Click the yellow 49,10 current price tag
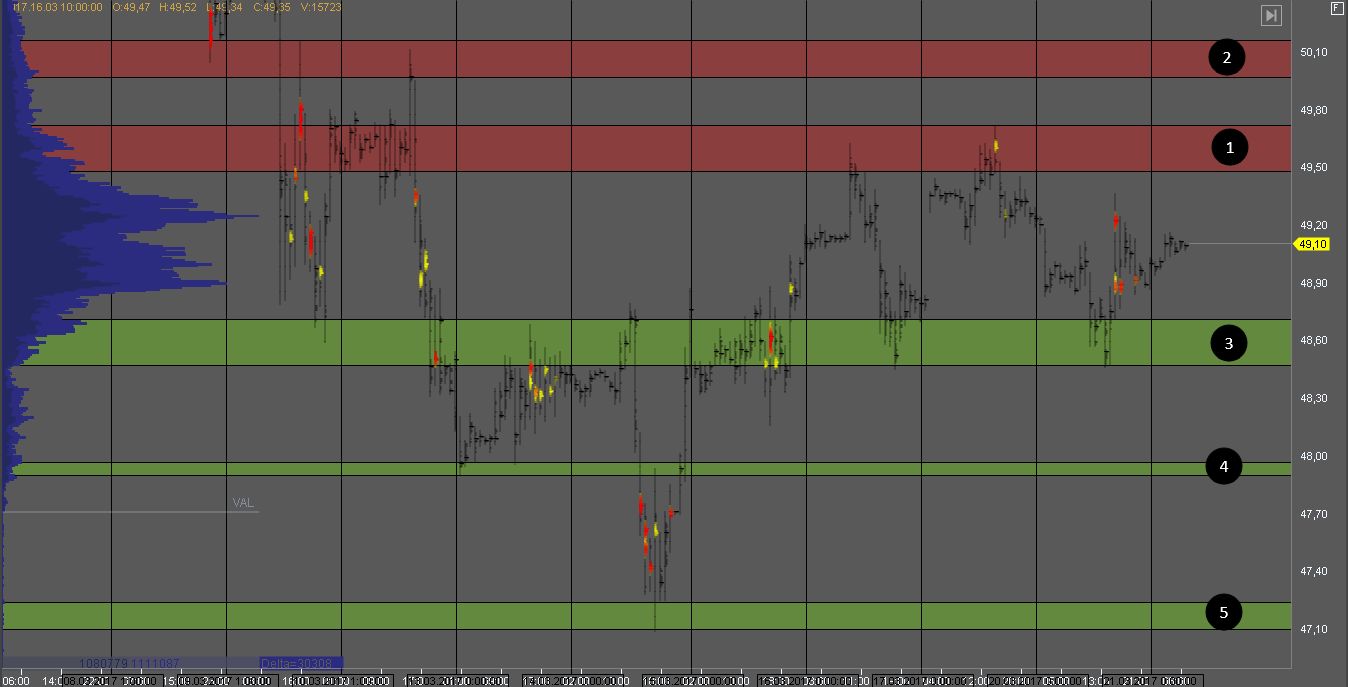This screenshot has height=687, width=1348. 1311,244
